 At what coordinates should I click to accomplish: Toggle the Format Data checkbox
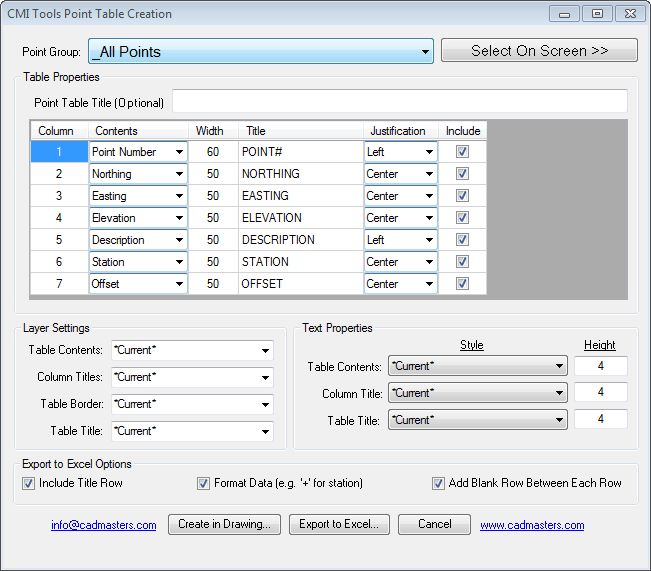[204, 484]
